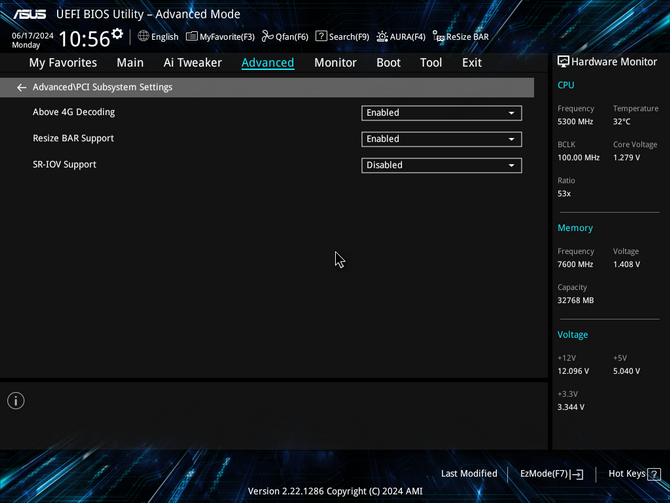The height and width of the screenshot is (503, 670).
Task: Toggle the ReSize BAR icon in top bar
Action: point(438,36)
